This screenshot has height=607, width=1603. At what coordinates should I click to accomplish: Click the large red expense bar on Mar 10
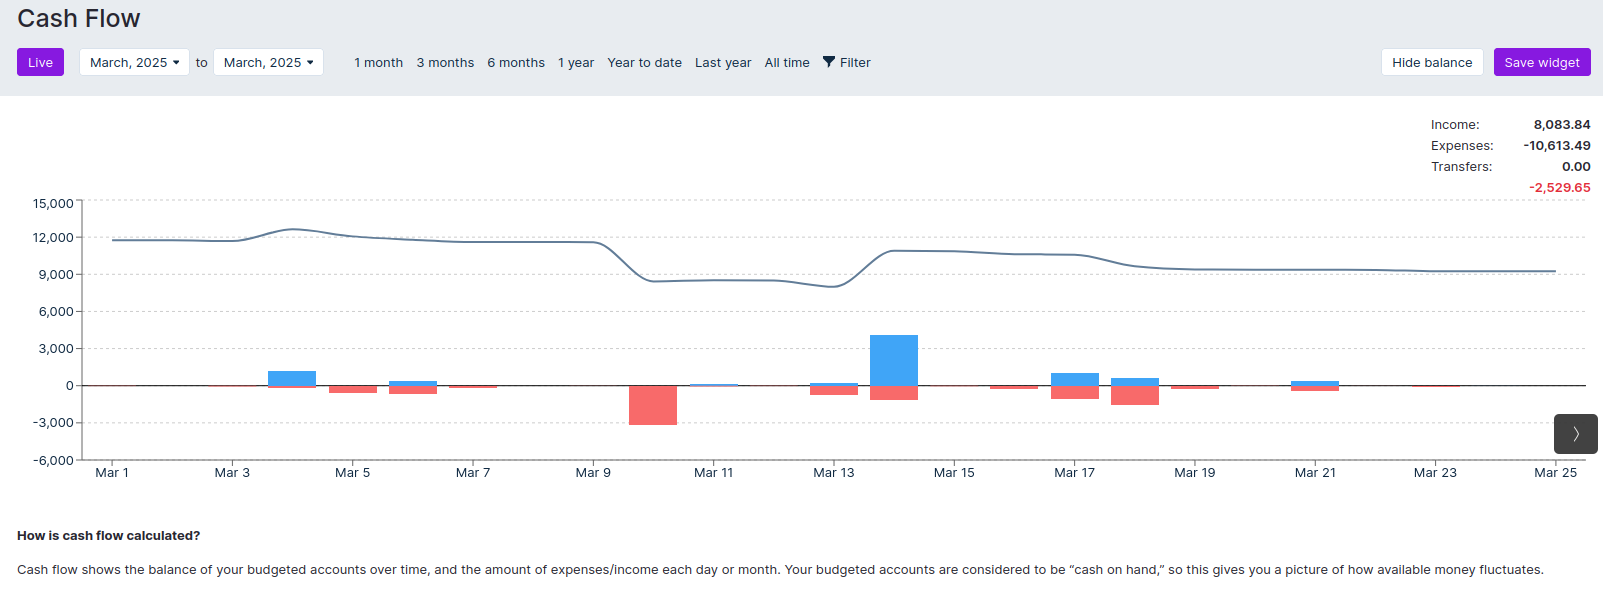(x=653, y=405)
